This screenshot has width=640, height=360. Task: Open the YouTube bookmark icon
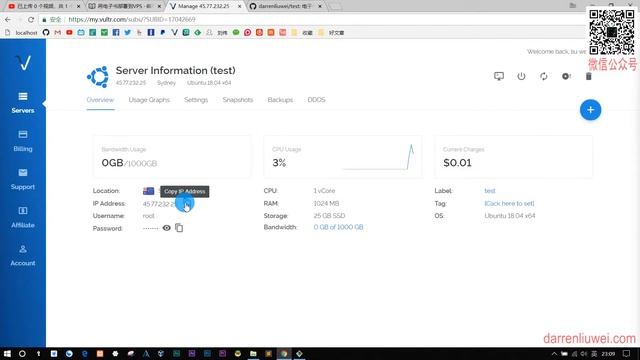click(x=69, y=32)
